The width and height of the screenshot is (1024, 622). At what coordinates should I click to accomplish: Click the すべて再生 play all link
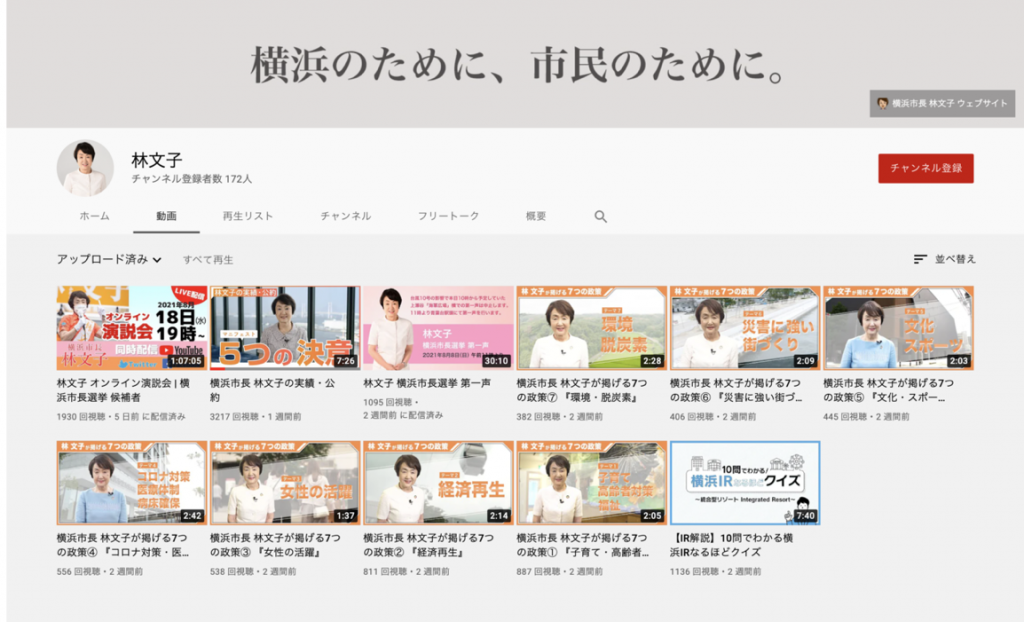208,259
